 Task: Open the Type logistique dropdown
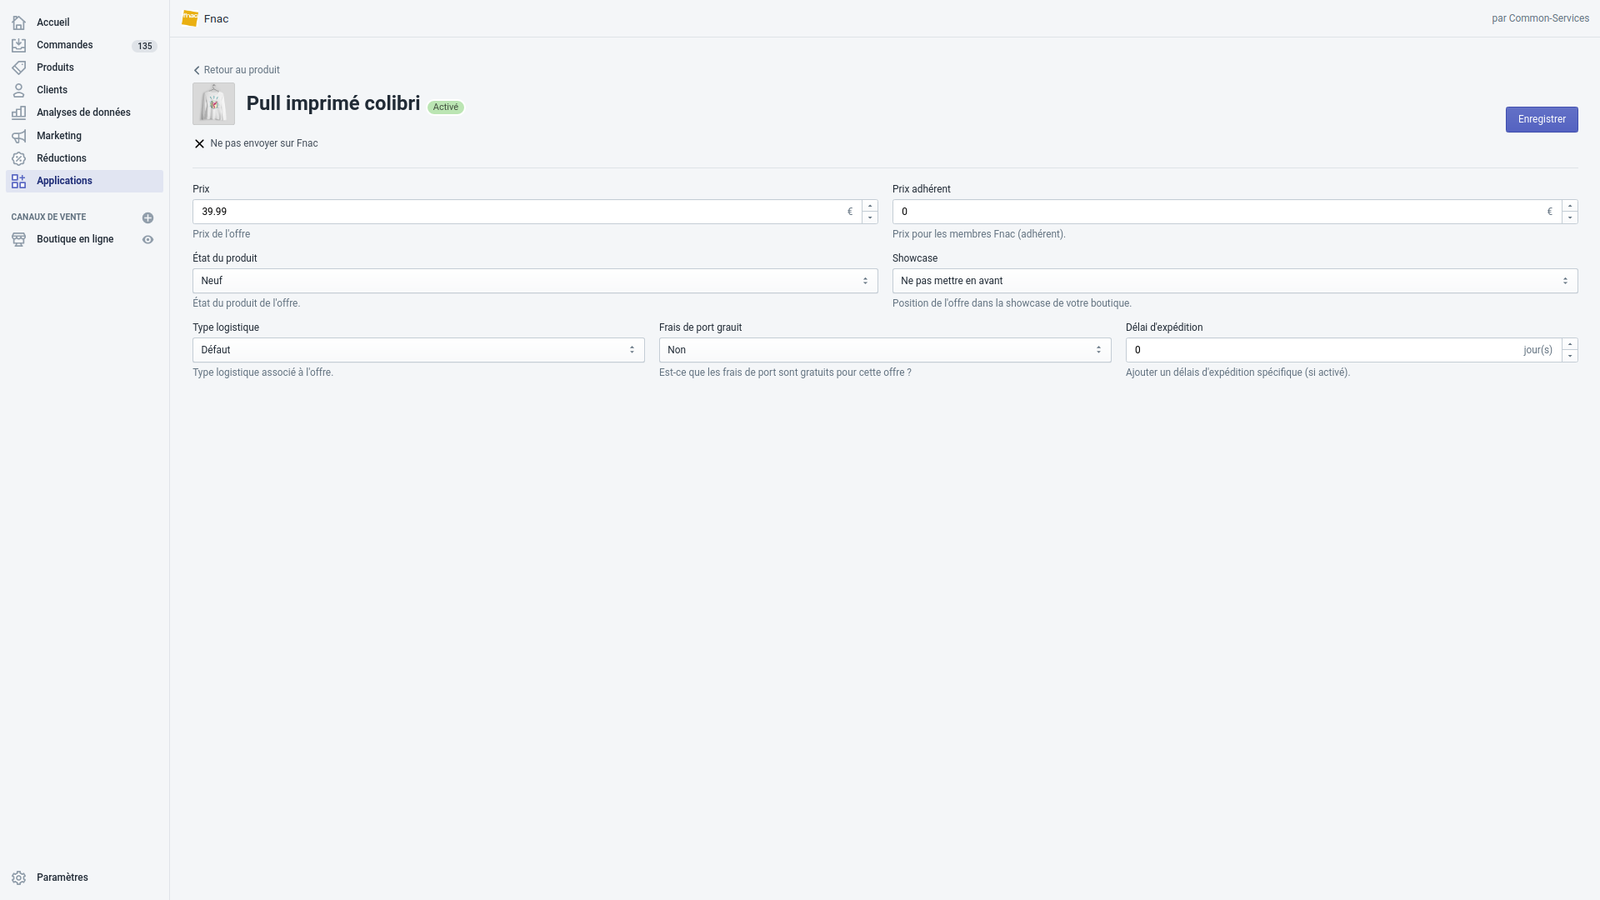[x=418, y=350]
